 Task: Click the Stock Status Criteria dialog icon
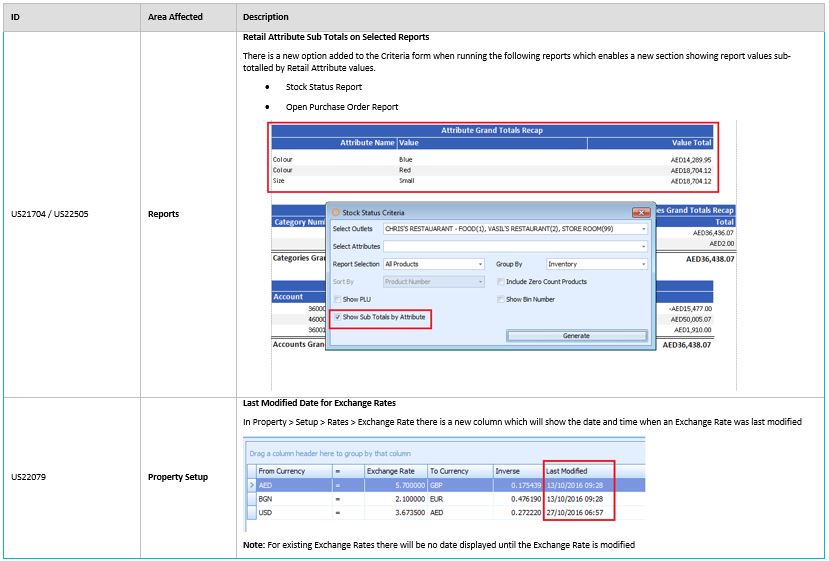(x=336, y=212)
